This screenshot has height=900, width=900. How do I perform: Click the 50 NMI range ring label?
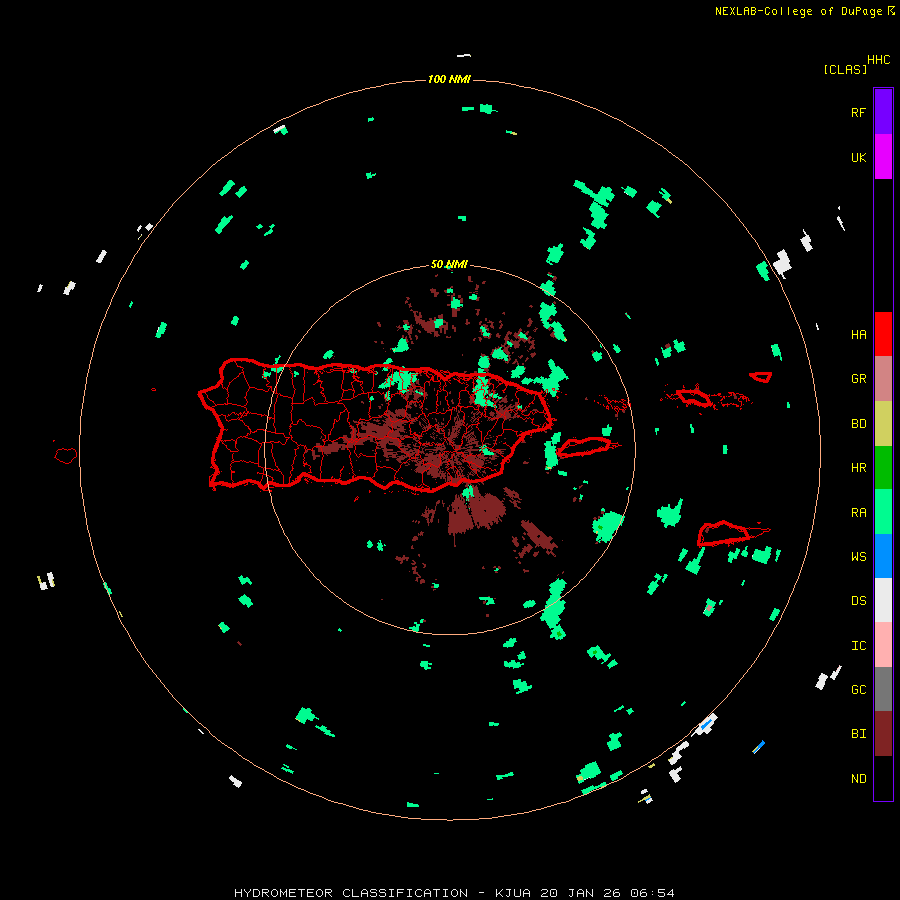tap(449, 264)
